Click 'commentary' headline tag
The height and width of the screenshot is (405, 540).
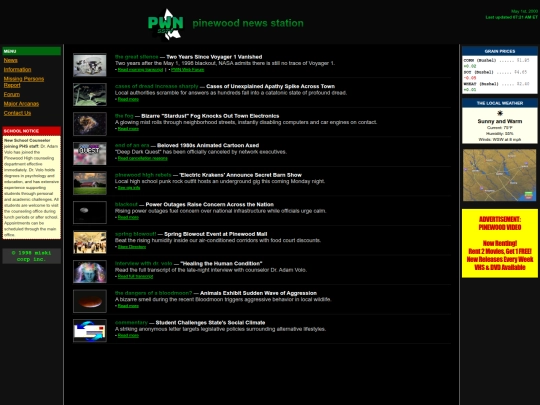(131, 323)
